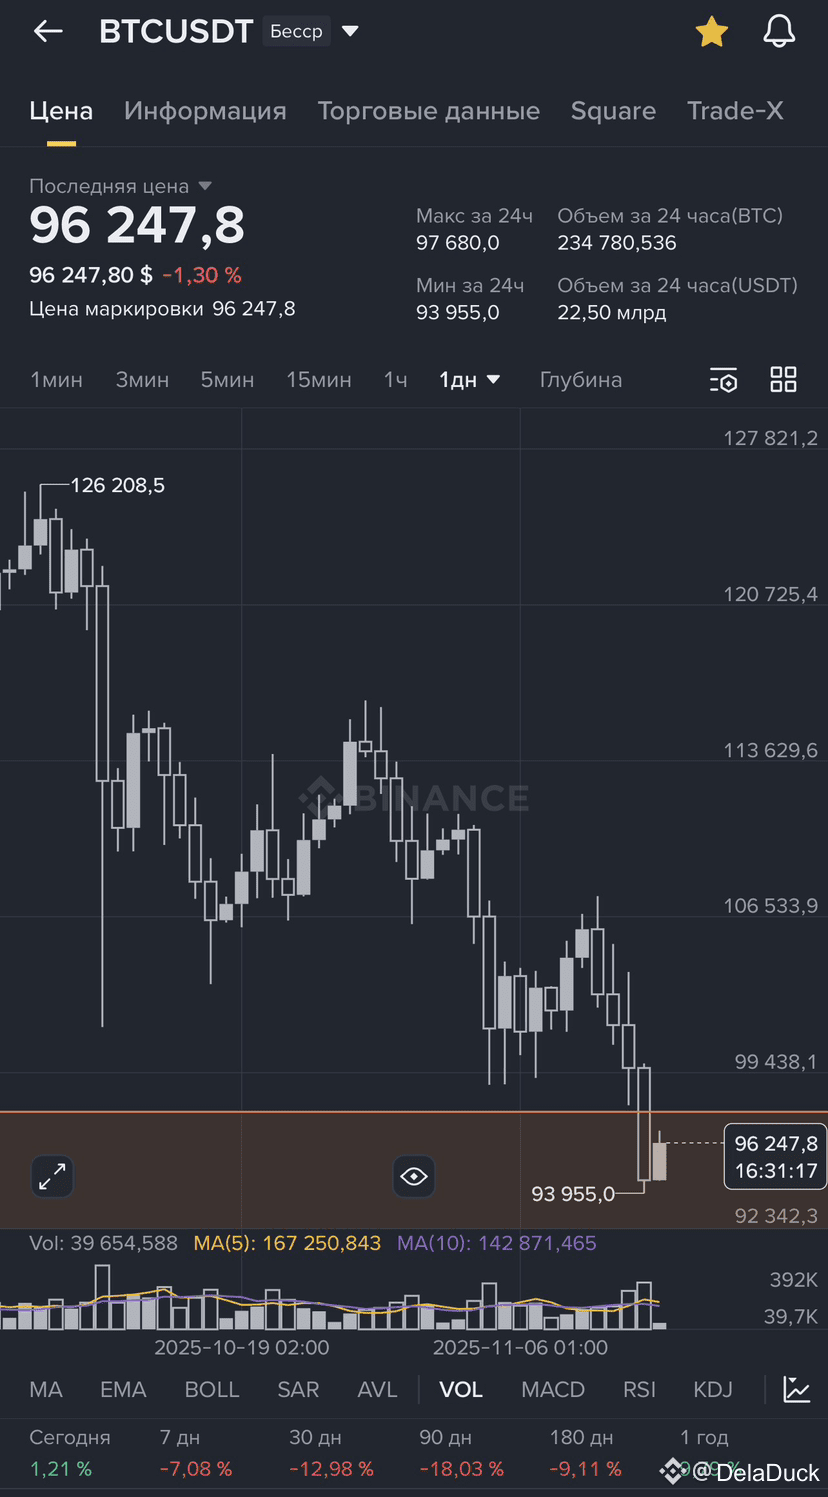The image size is (828, 1497).
Task: Tap the BTC 24h volume 234 780,536
Action: pyautogui.click(x=617, y=243)
